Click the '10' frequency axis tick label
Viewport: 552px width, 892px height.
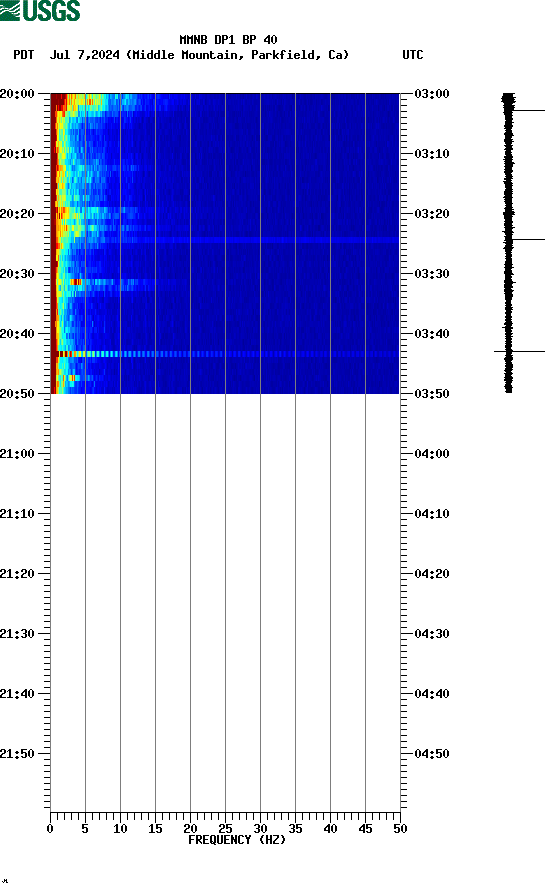tap(120, 829)
